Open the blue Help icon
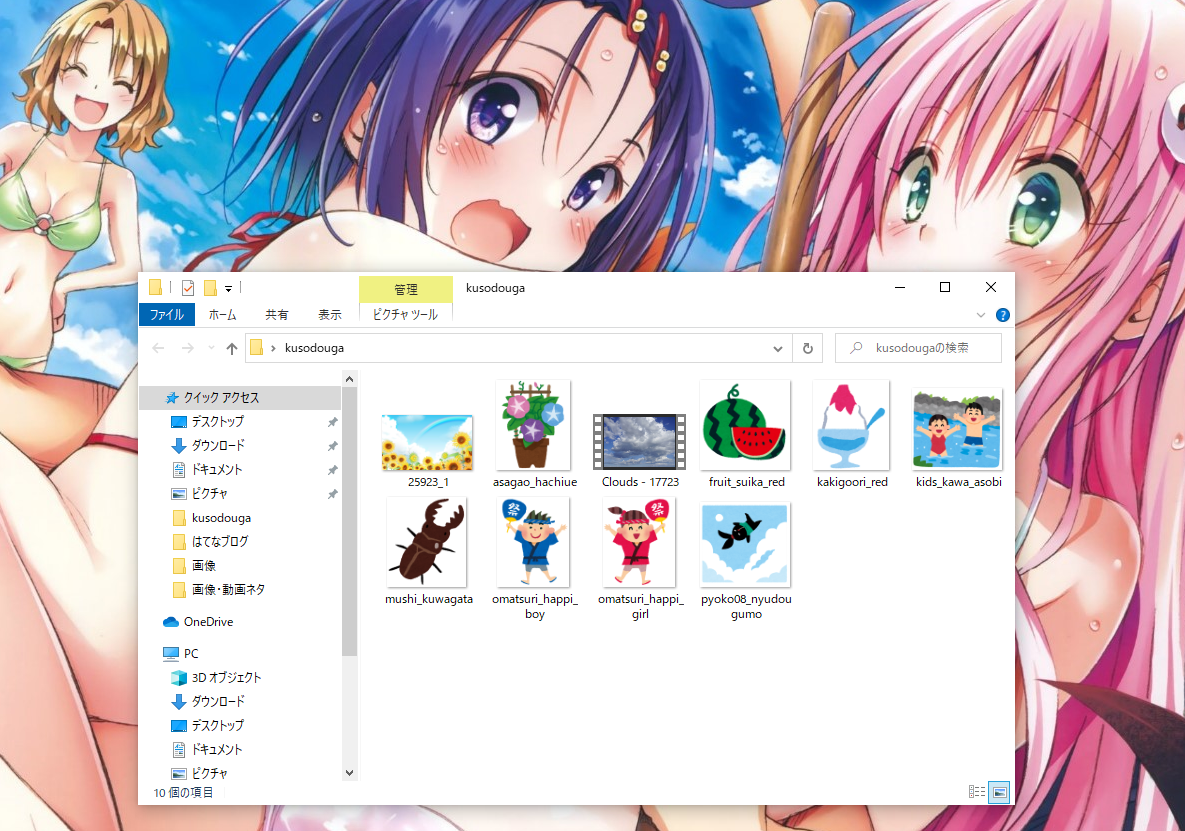The height and width of the screenshot is (831, 1185). click(x=1003, y=315)
